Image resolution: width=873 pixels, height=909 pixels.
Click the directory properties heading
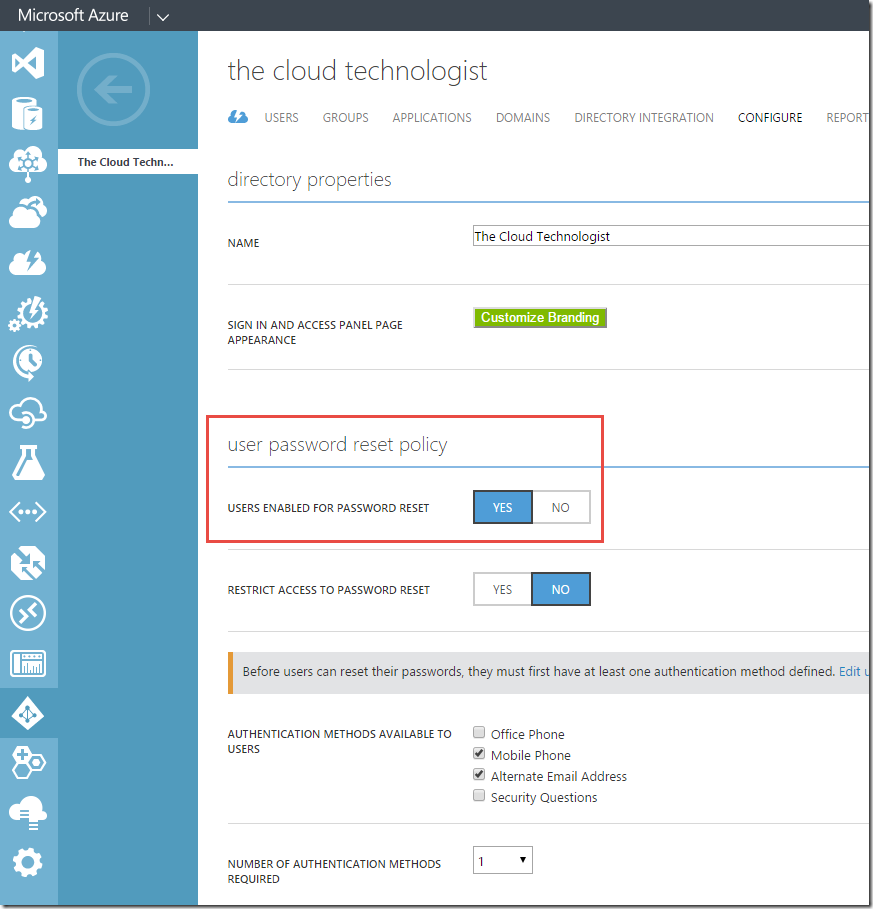[x=310, y=180]
